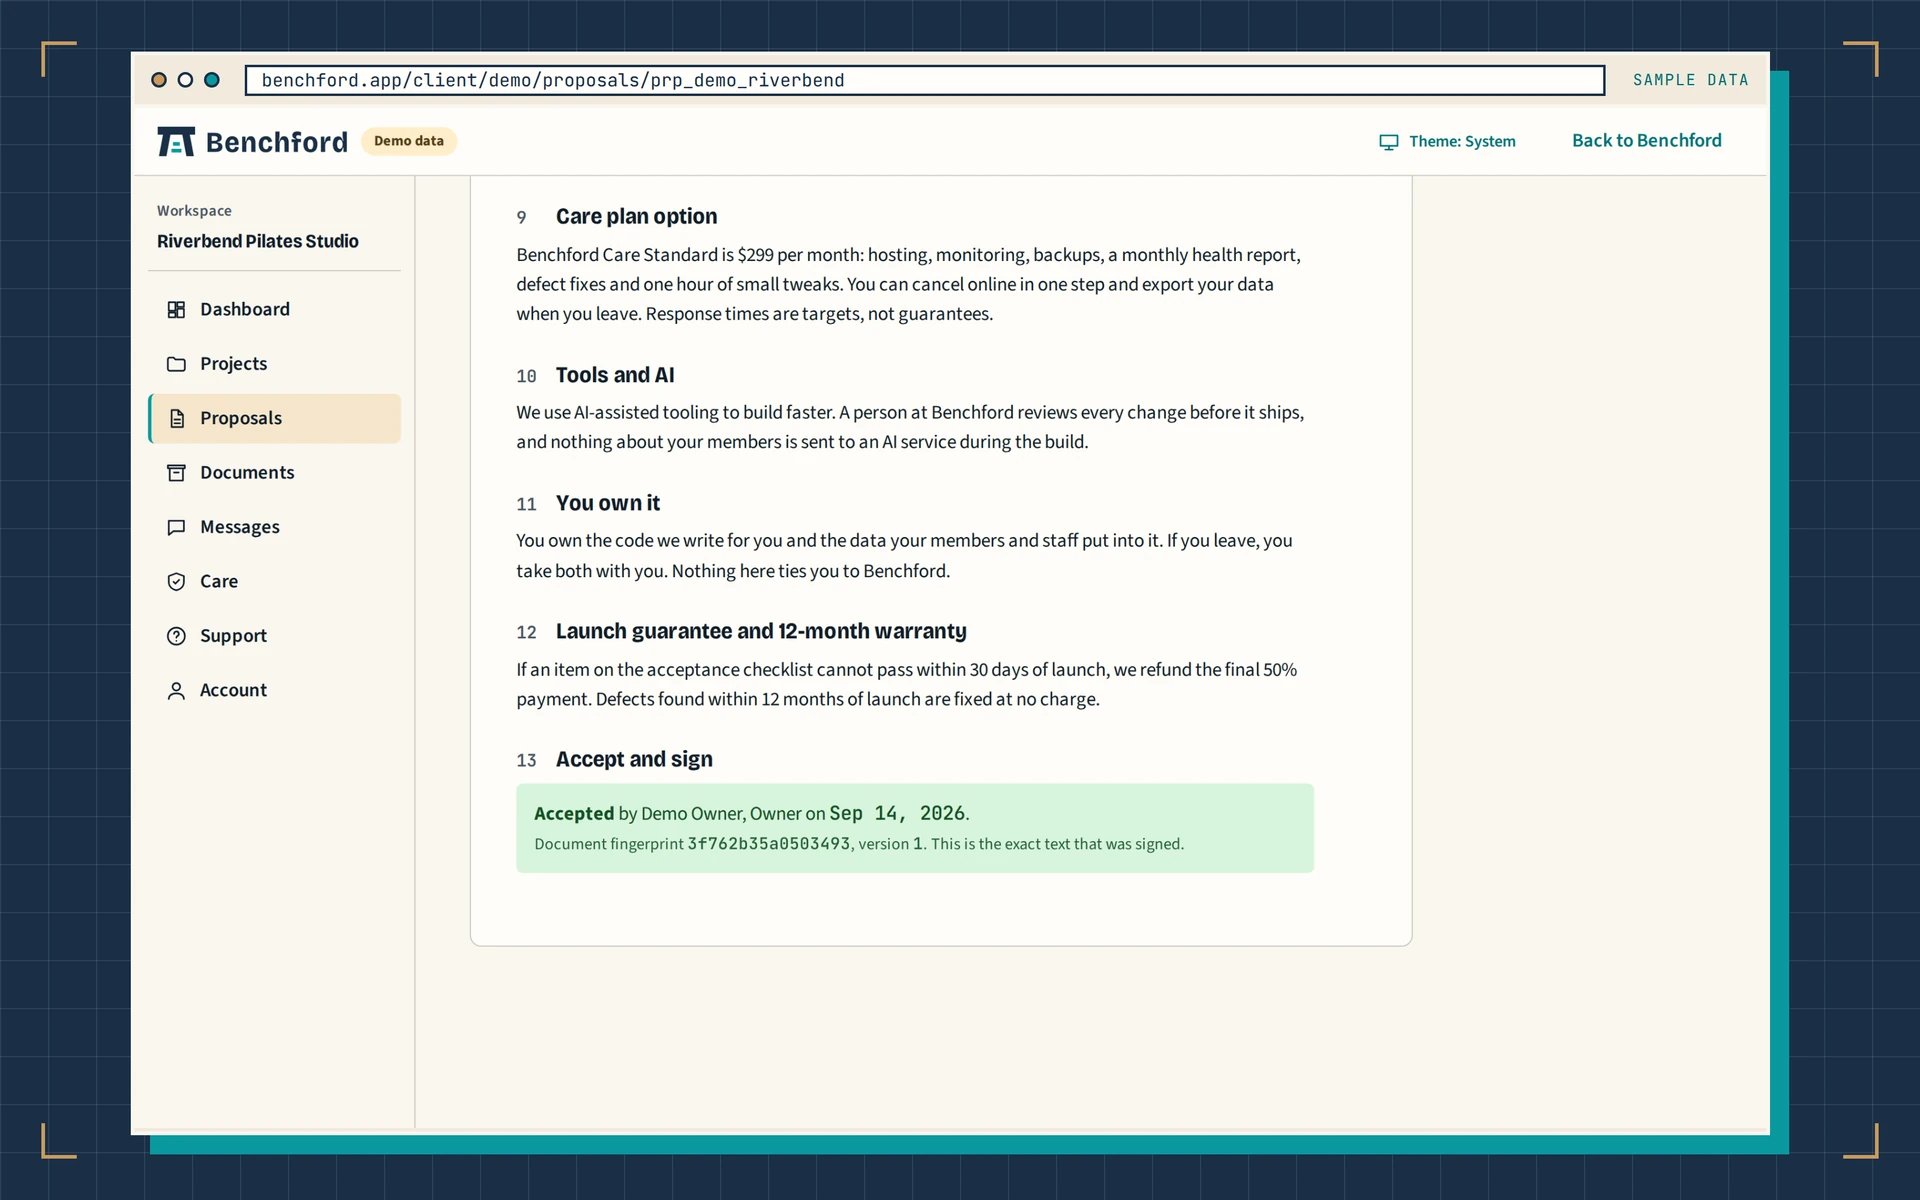Click the Care plan option heading
1920x1200 pixels.
tap(636, 217)
